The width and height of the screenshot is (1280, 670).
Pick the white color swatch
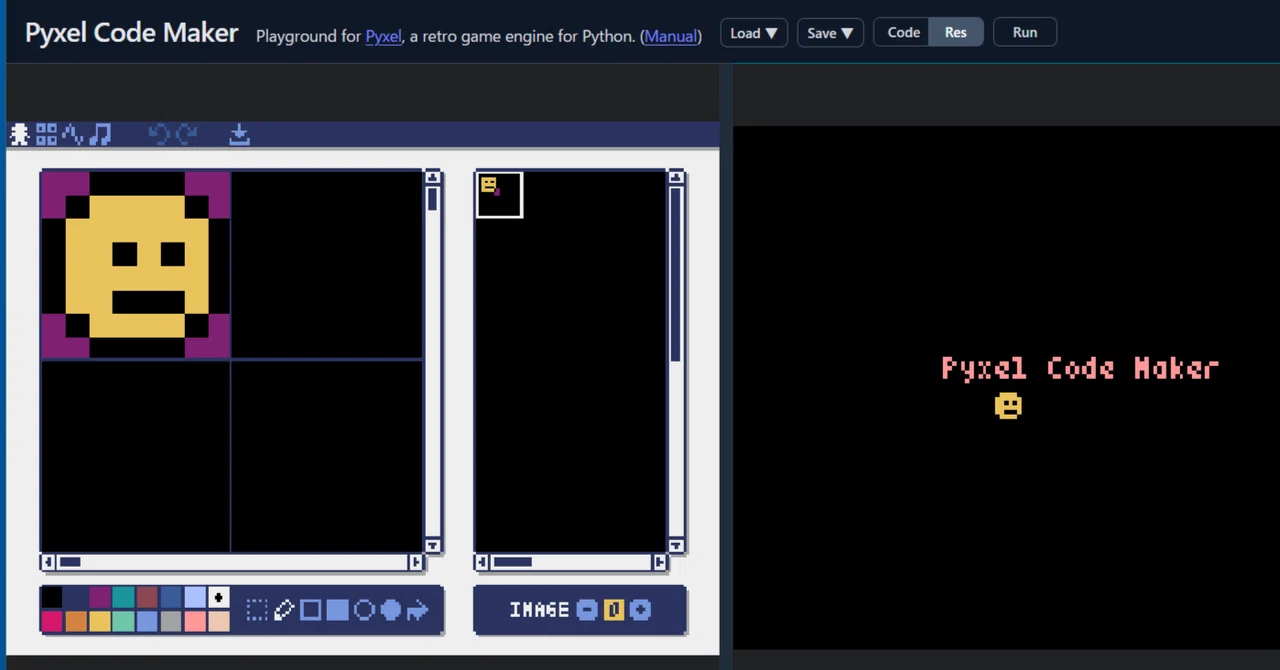[219, 598]
